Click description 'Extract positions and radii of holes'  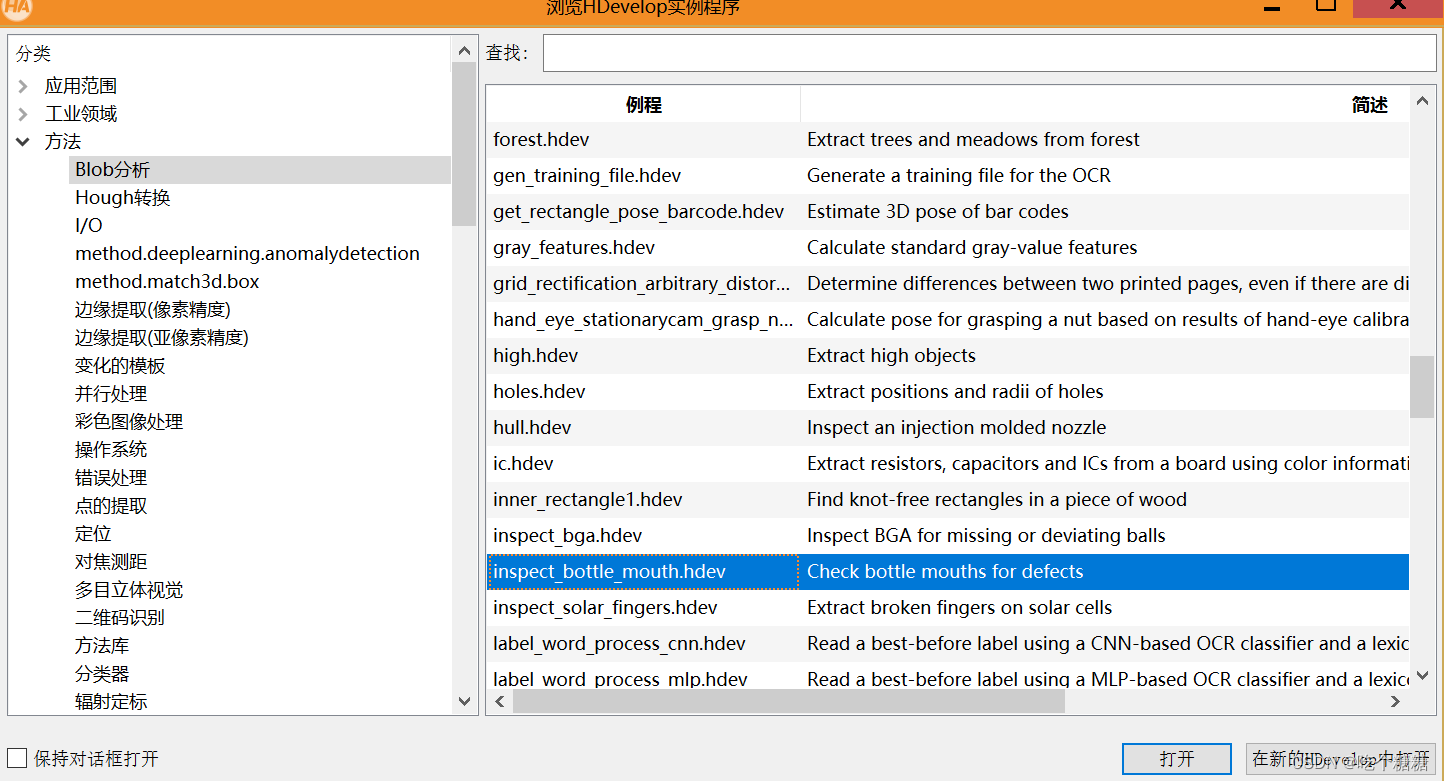[x=955, y=392]
